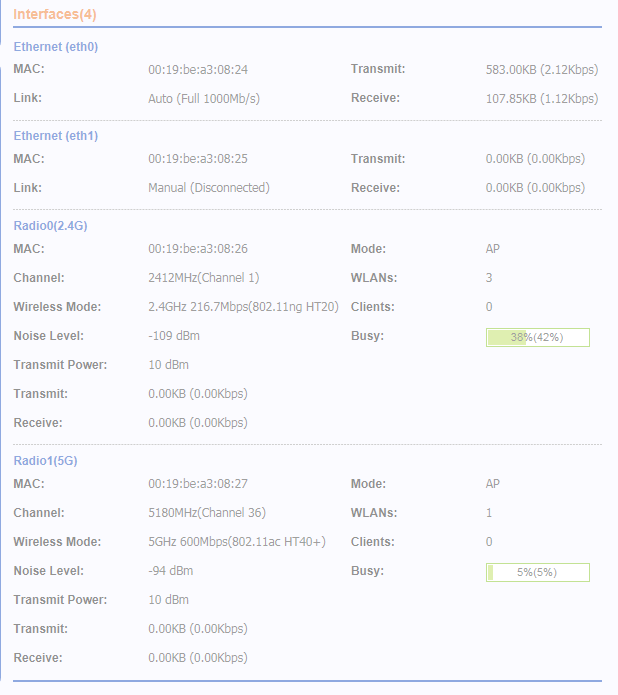This screenshot has width=618, height=695.
Task: Click the Interfaces(4) section heading
Action: click(55, 14)
